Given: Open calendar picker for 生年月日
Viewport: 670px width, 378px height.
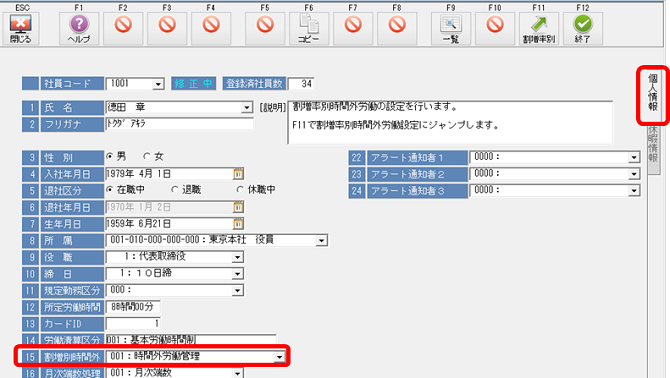Looking at the screenshot, I should coord(238,223).
